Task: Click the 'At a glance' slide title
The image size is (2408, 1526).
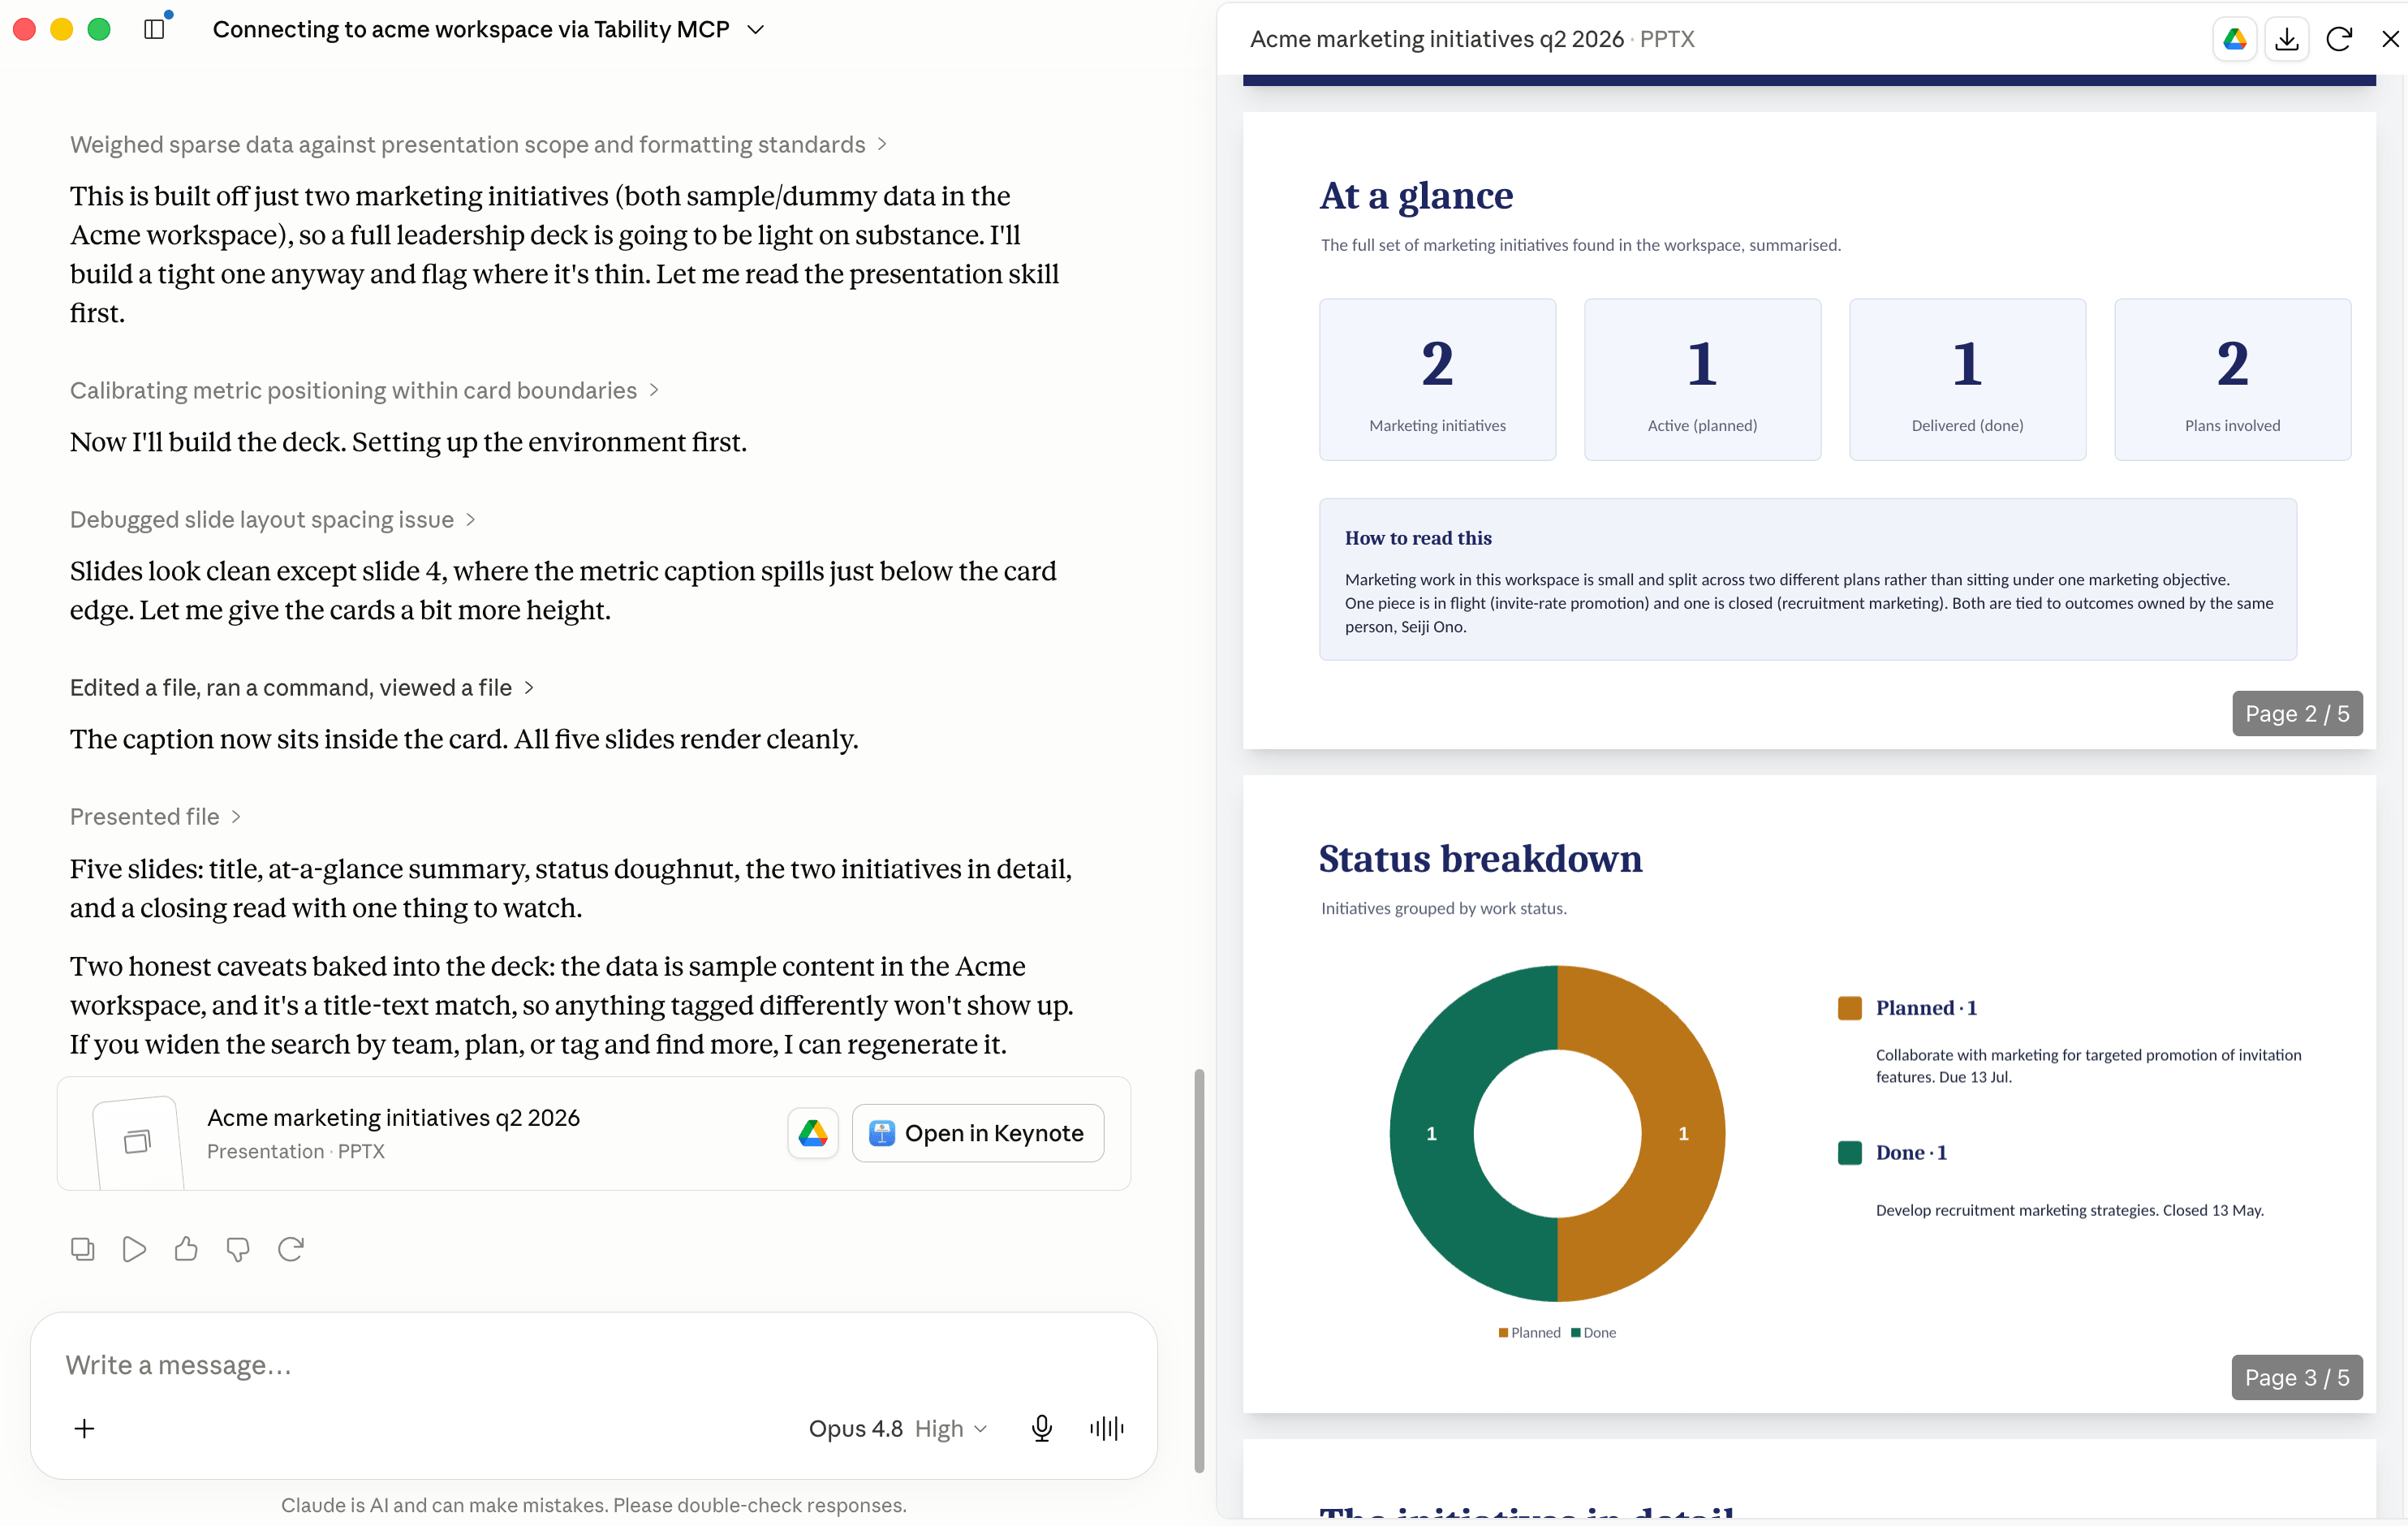Action: coord(1416,196)
